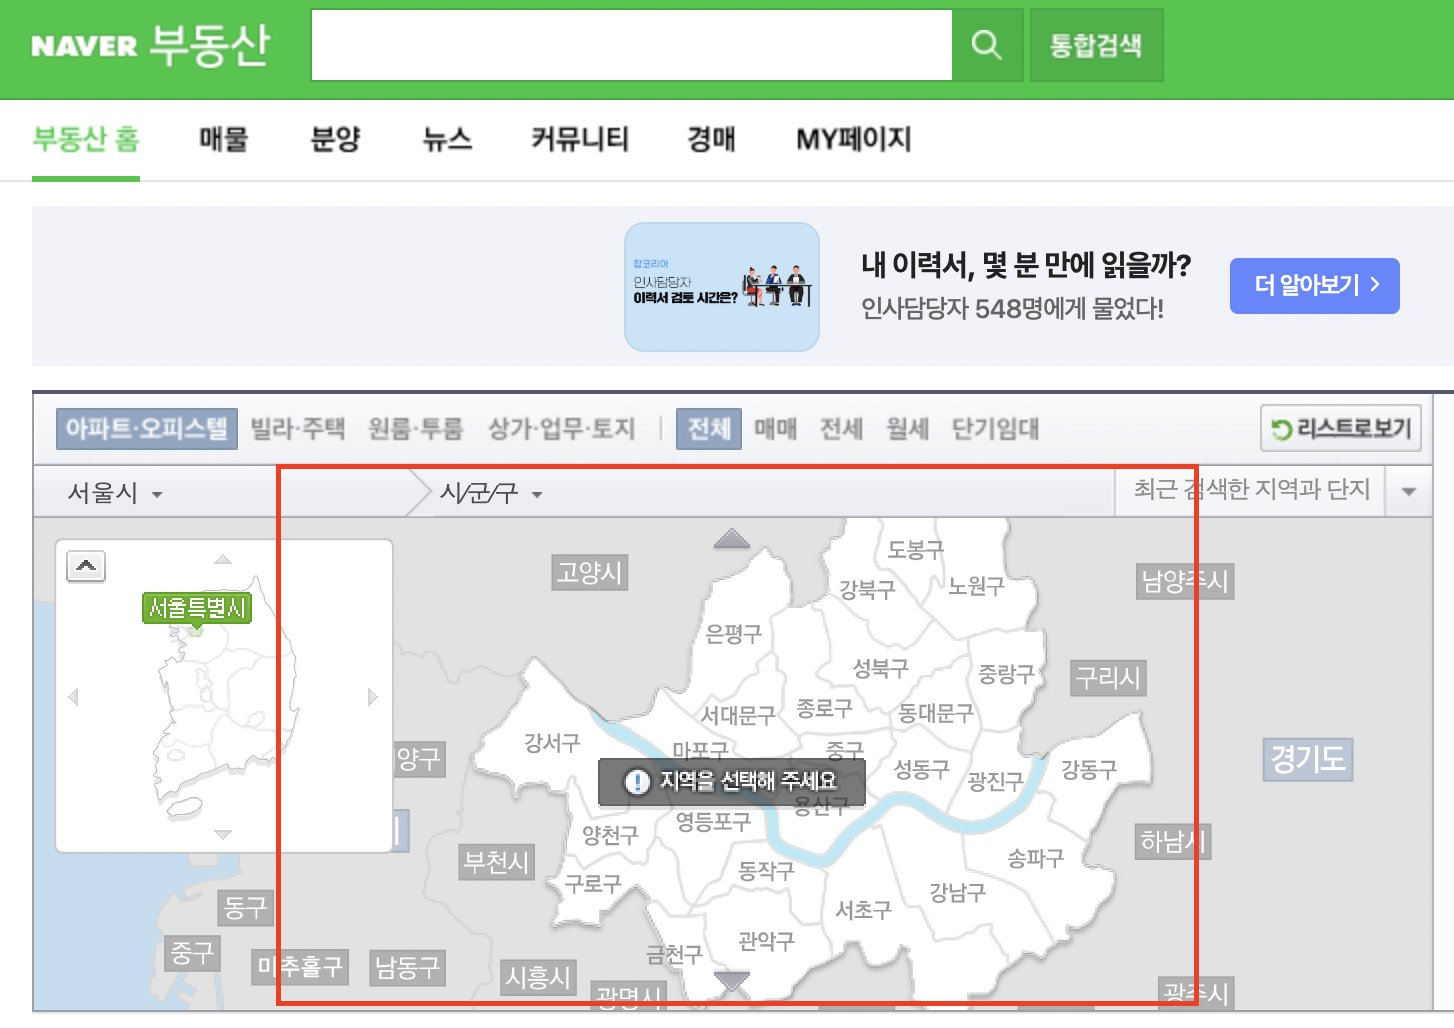
Task: Select 단기임대 deal type filter
Action: pos(996,429)
